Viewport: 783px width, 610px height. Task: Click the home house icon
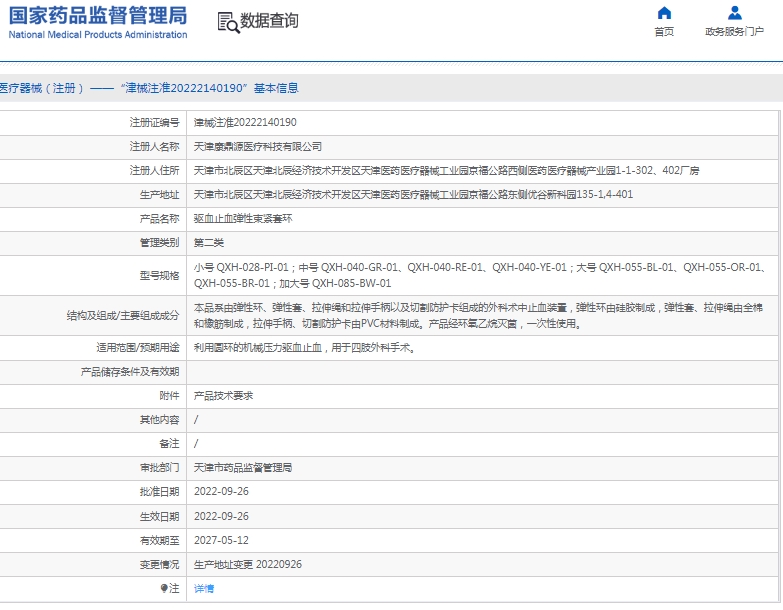coord(664,12)
